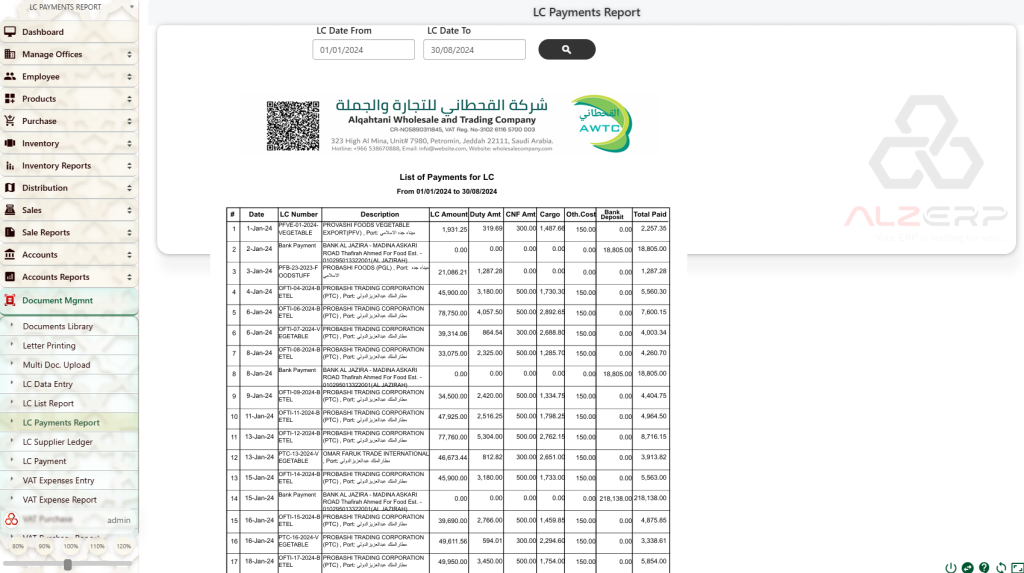Click the Distribution map icon
This screenshot has width=1024, height=573.
pos(10,188)
